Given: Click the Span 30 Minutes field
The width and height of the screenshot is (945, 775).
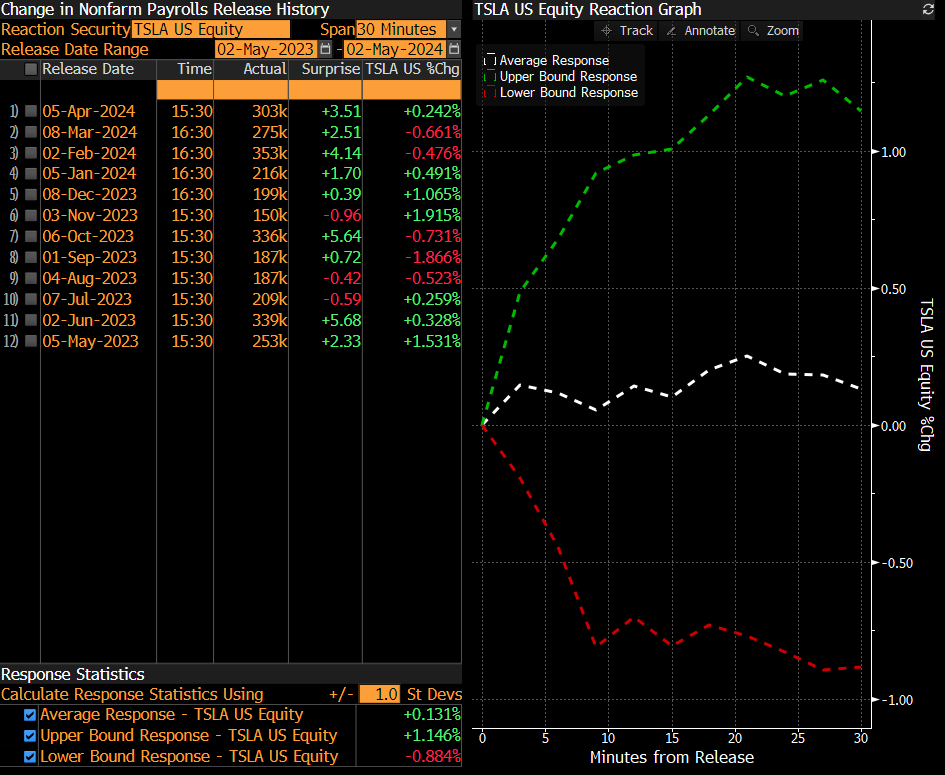Looking at the screenshot, I should [401, 29].
